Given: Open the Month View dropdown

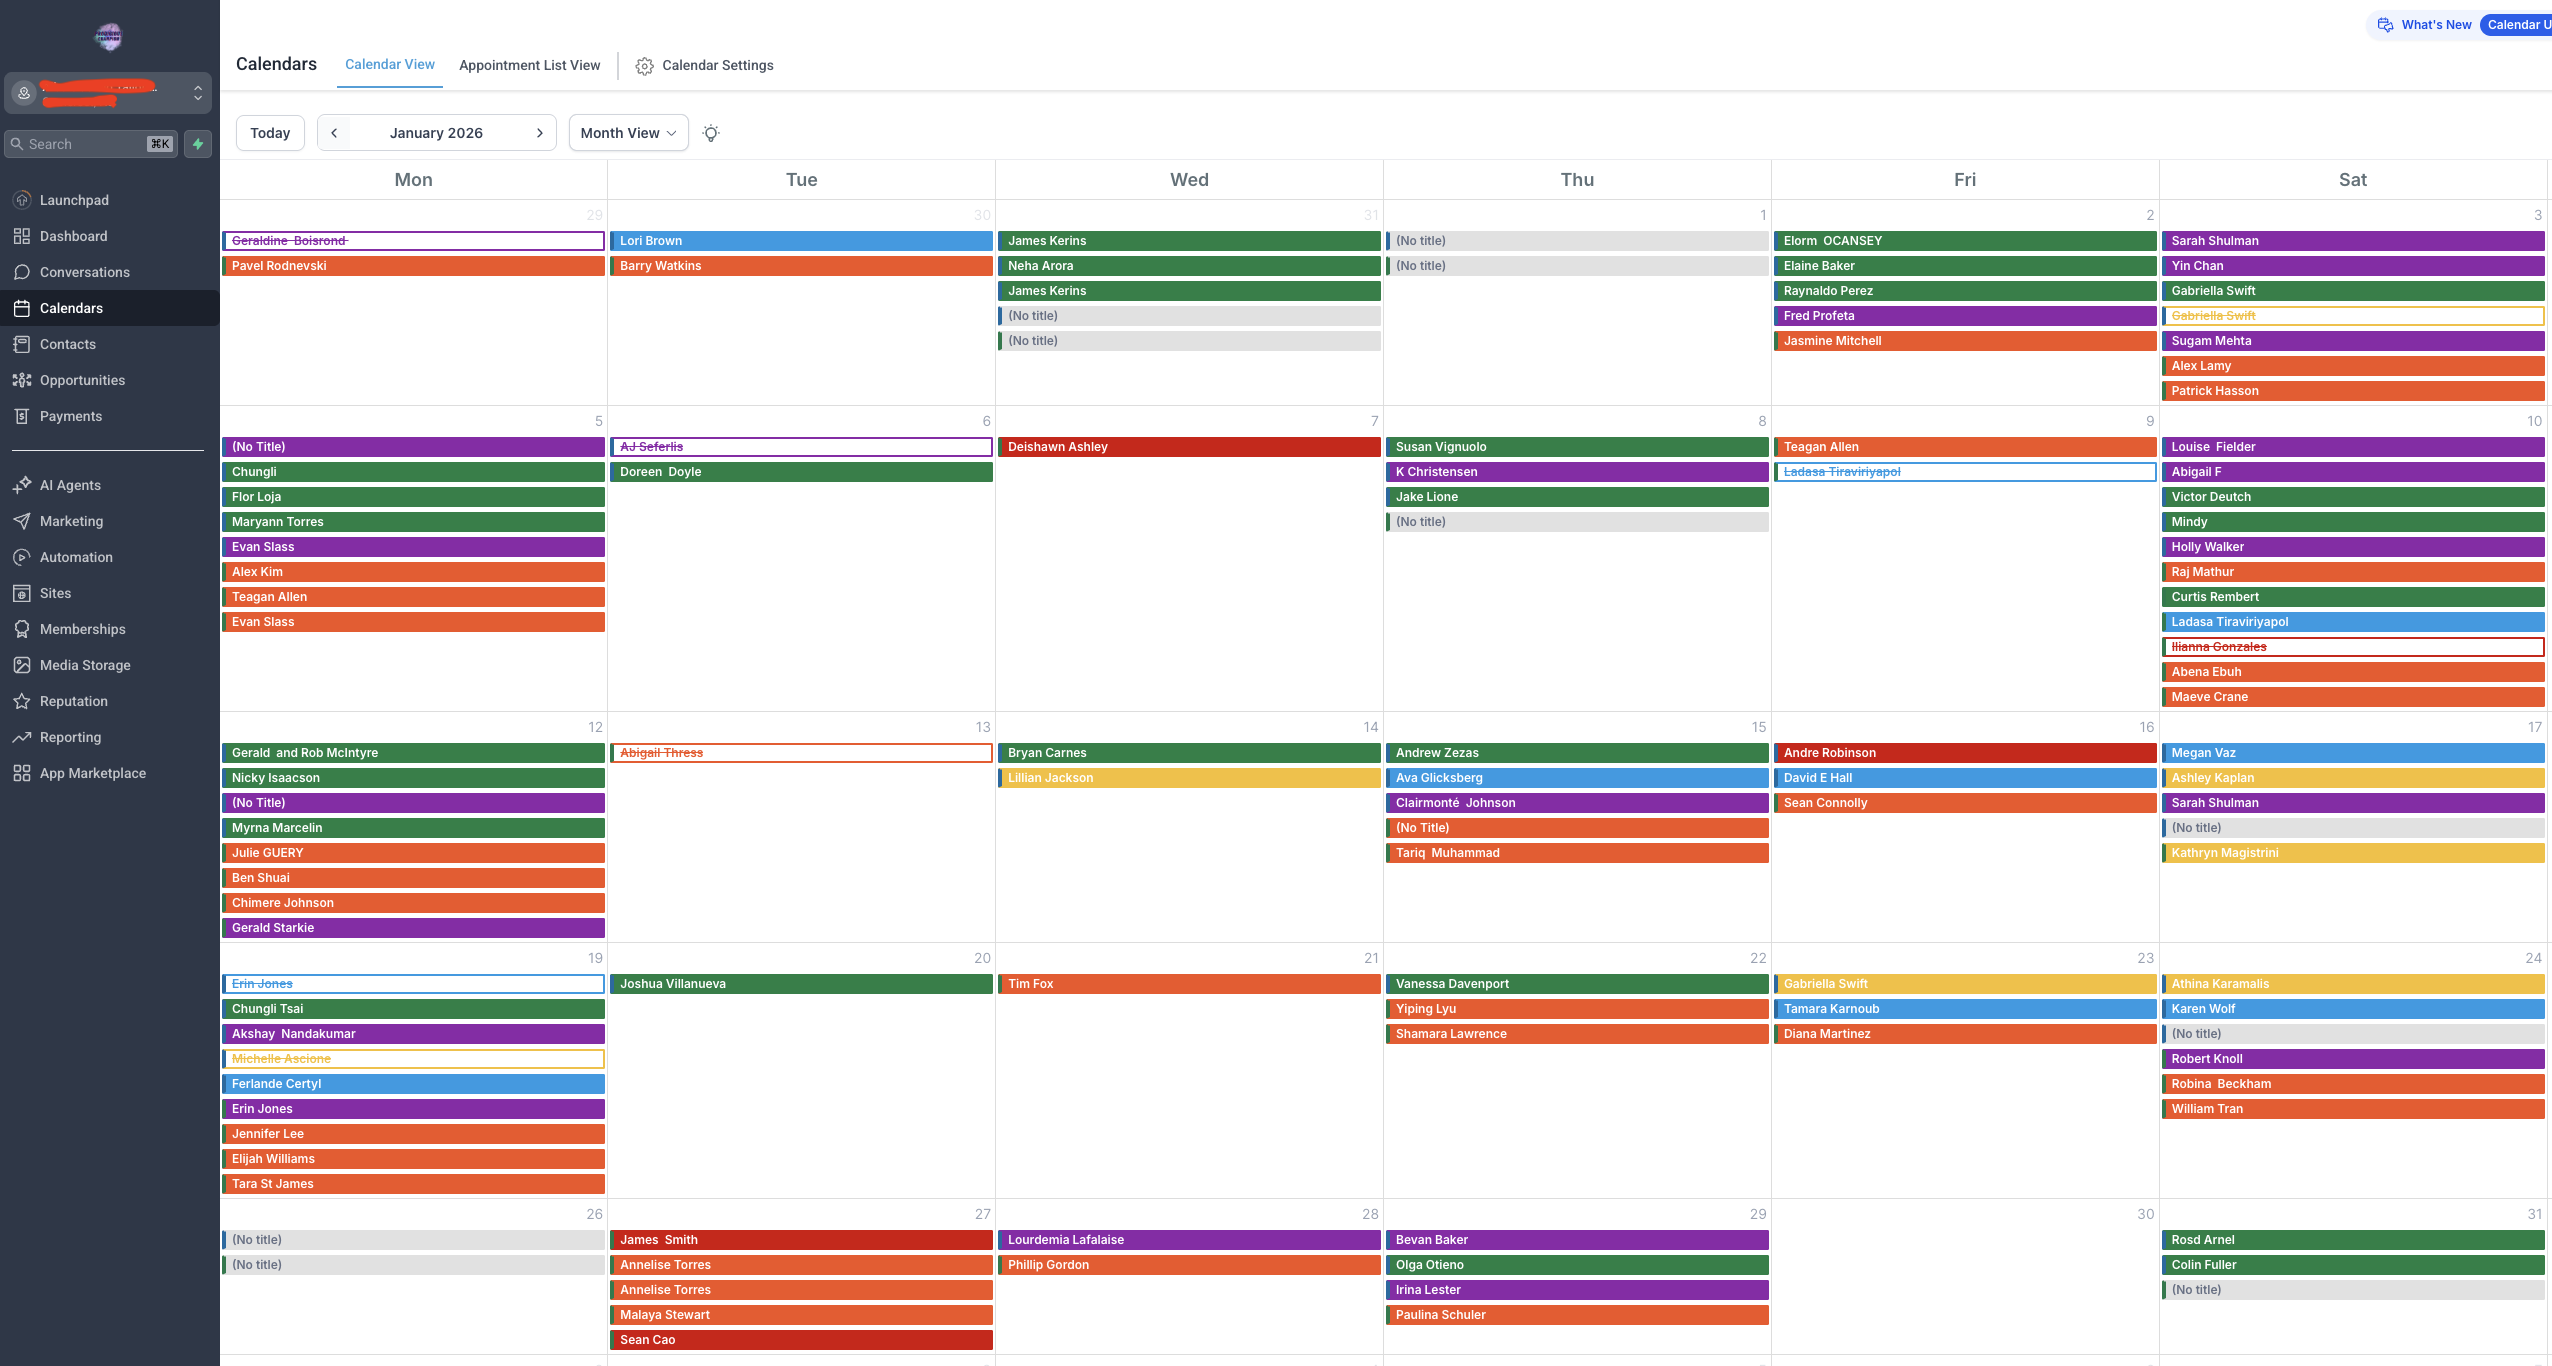Looking at the screenshot, I should (x=628, y=133).
